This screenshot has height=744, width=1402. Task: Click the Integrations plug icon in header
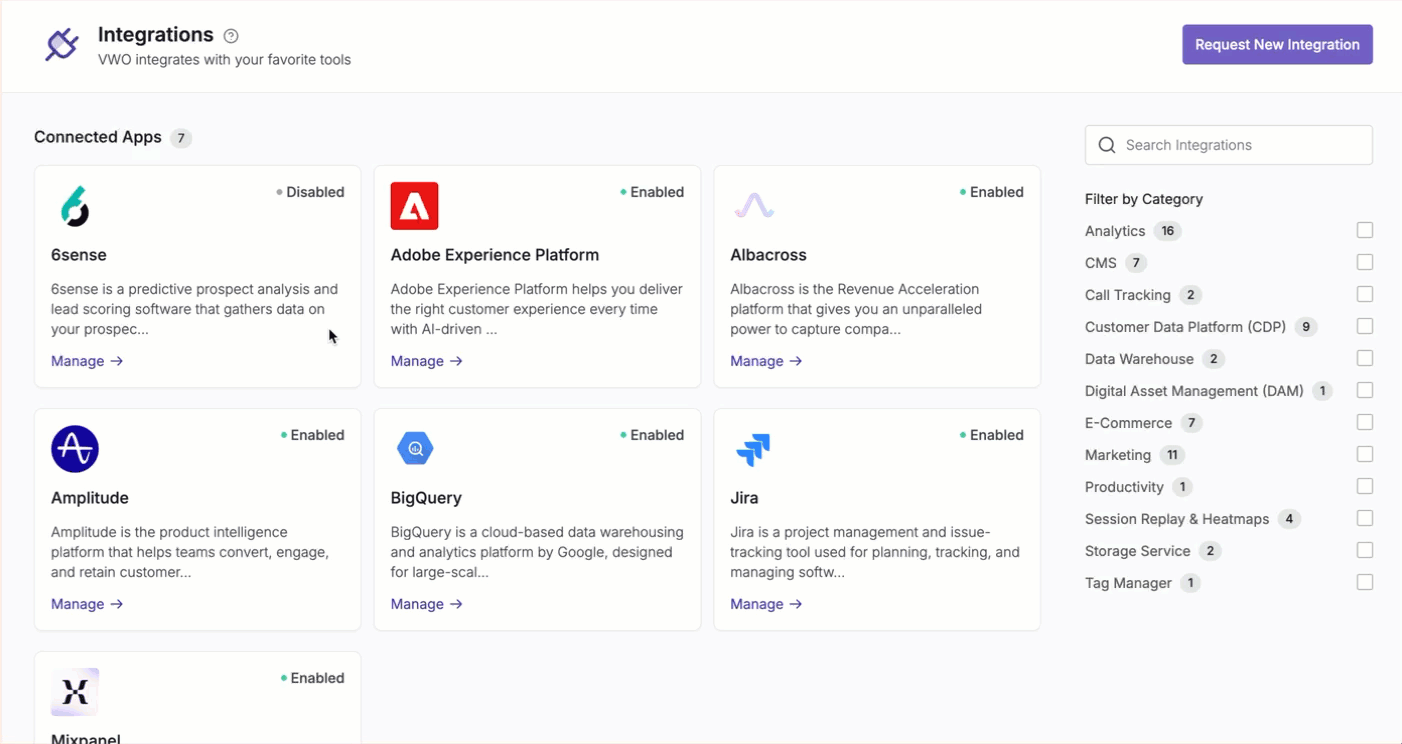[x=62, y=45]
